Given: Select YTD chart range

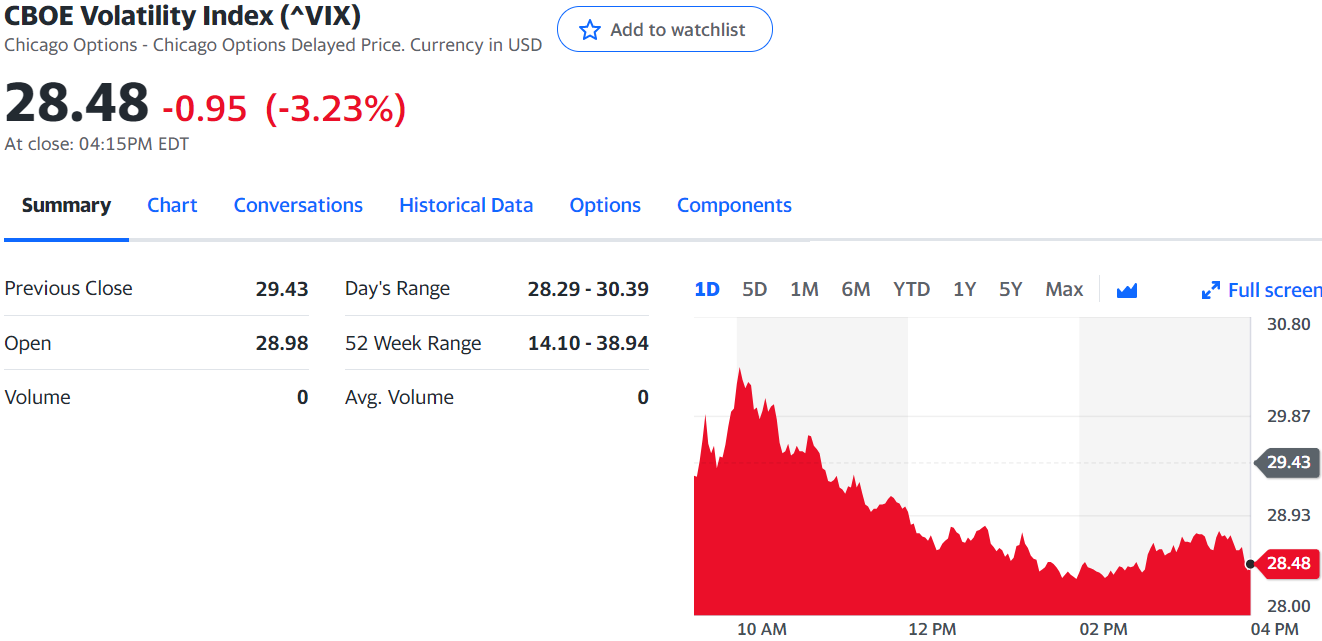Looking at the screenshot, I should coord(911,289).
